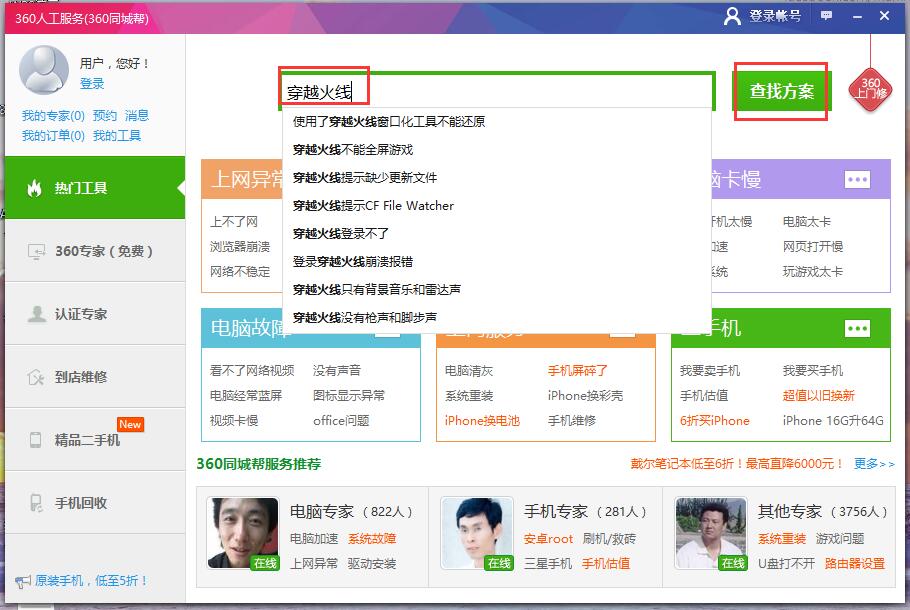Open the 消息 link
The width and height of the screenshot is (910, 610).
point(137,115)
